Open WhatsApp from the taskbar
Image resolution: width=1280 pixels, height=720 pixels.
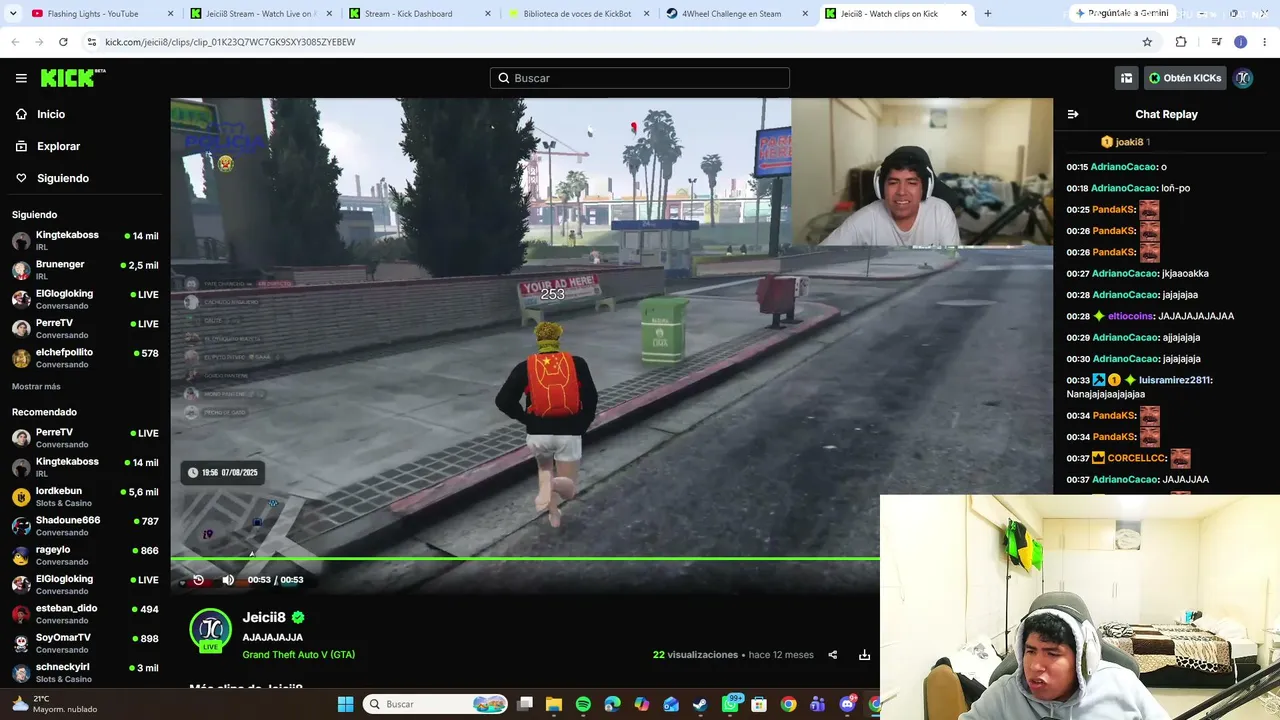coord(731,704)
